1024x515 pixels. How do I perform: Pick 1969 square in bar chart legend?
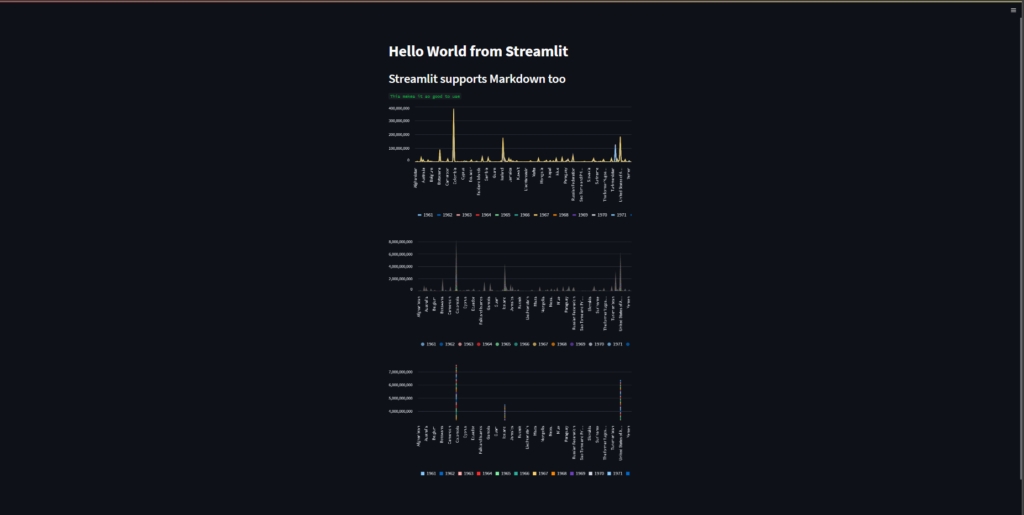[572, 473]
